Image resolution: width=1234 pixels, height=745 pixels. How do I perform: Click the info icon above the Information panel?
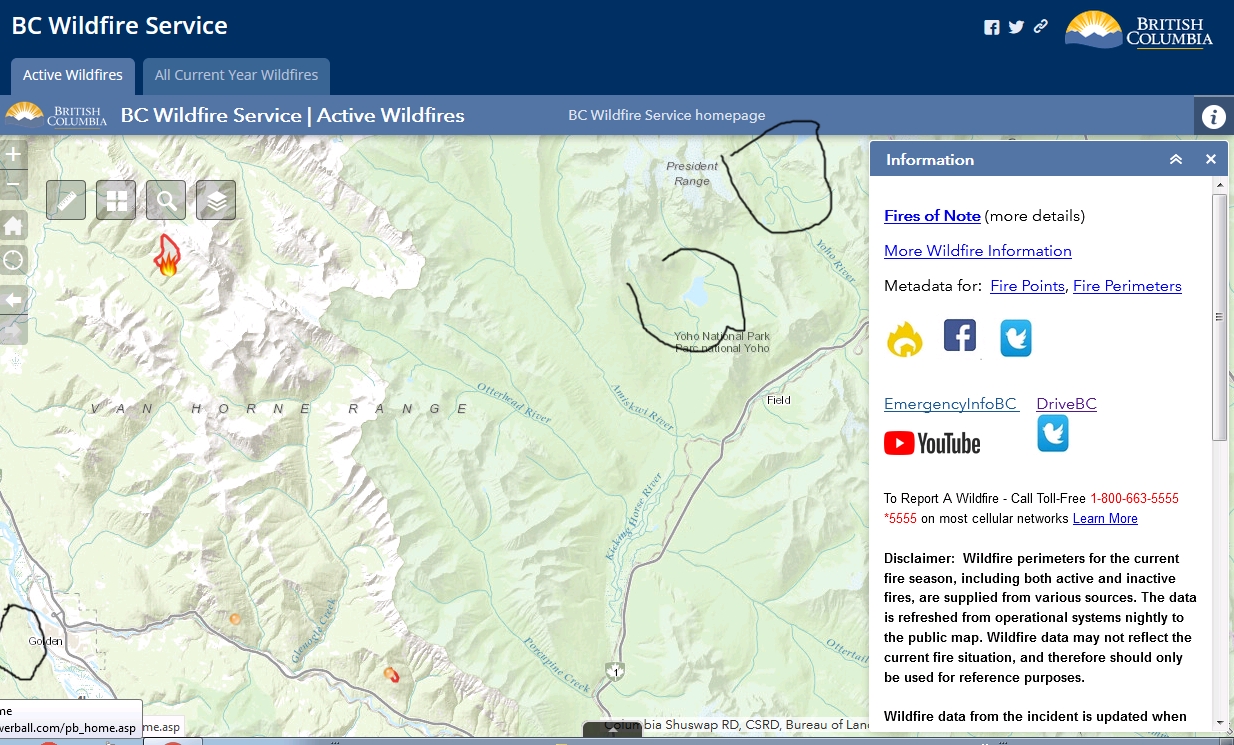[x=1213, y=116]
